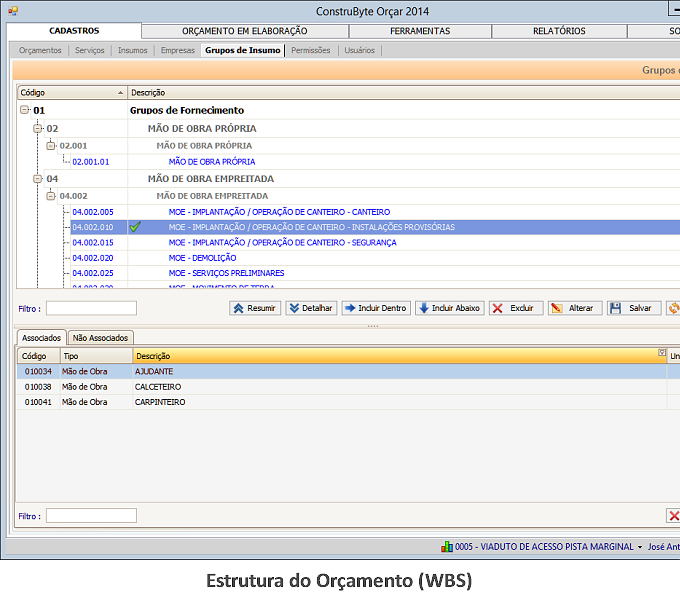The image size is (680, 600).
Task: Open the CADASTROS main tab
Action: point(74,31)
